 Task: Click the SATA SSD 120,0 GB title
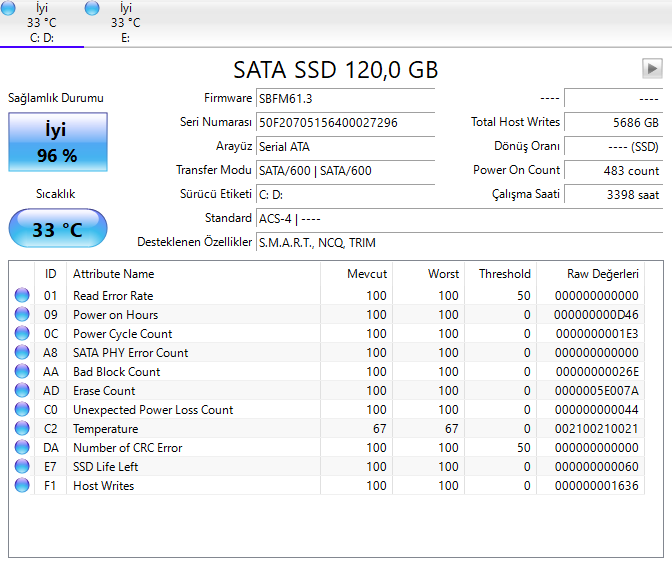[336, 70]
